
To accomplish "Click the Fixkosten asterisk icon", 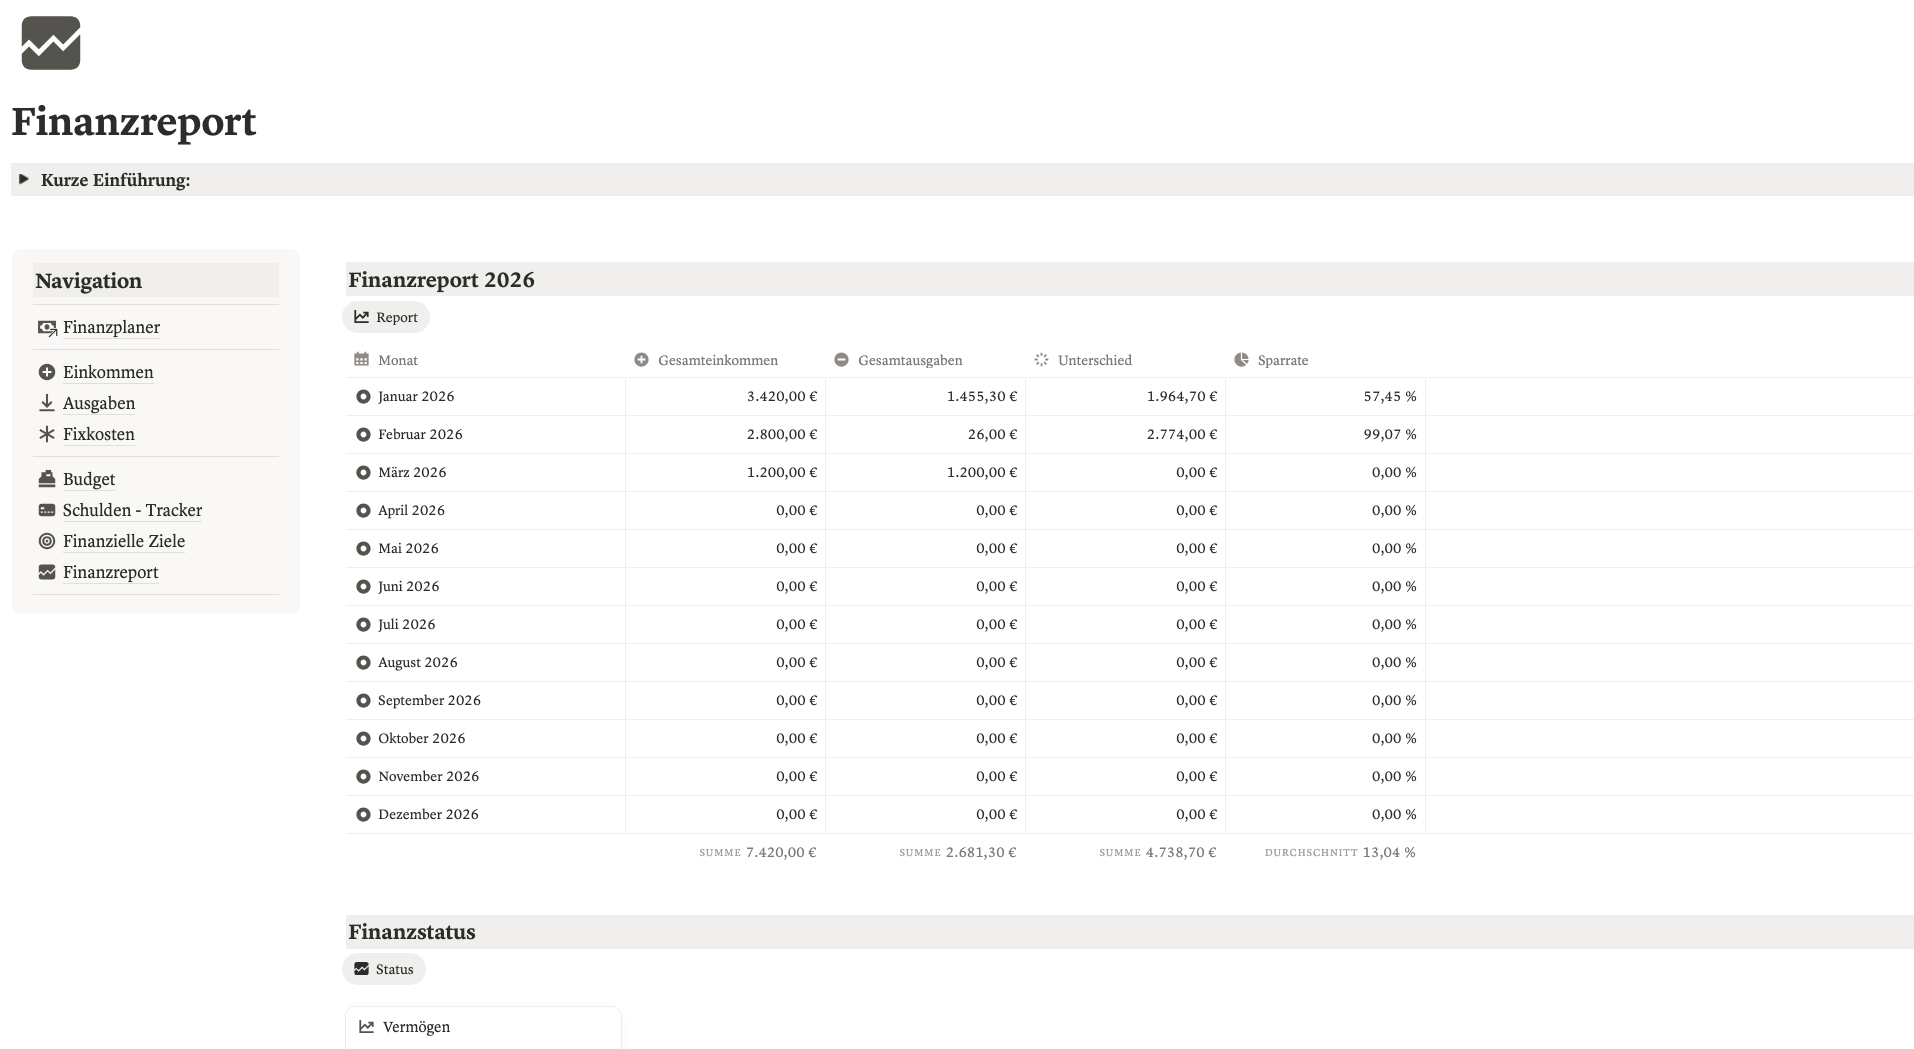I will point(46,434).
